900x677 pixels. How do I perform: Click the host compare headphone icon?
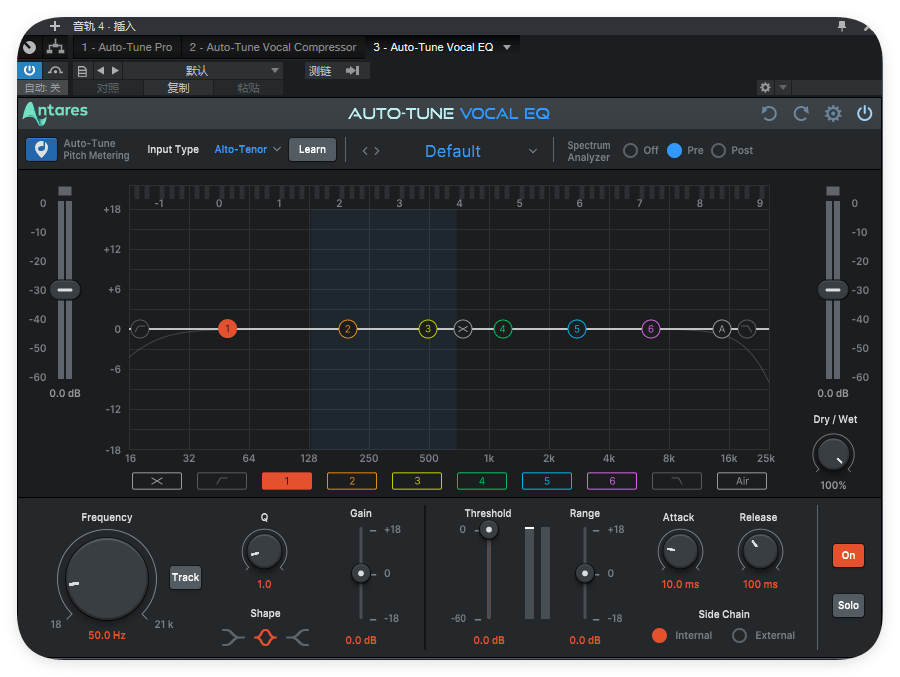(55, 70)
